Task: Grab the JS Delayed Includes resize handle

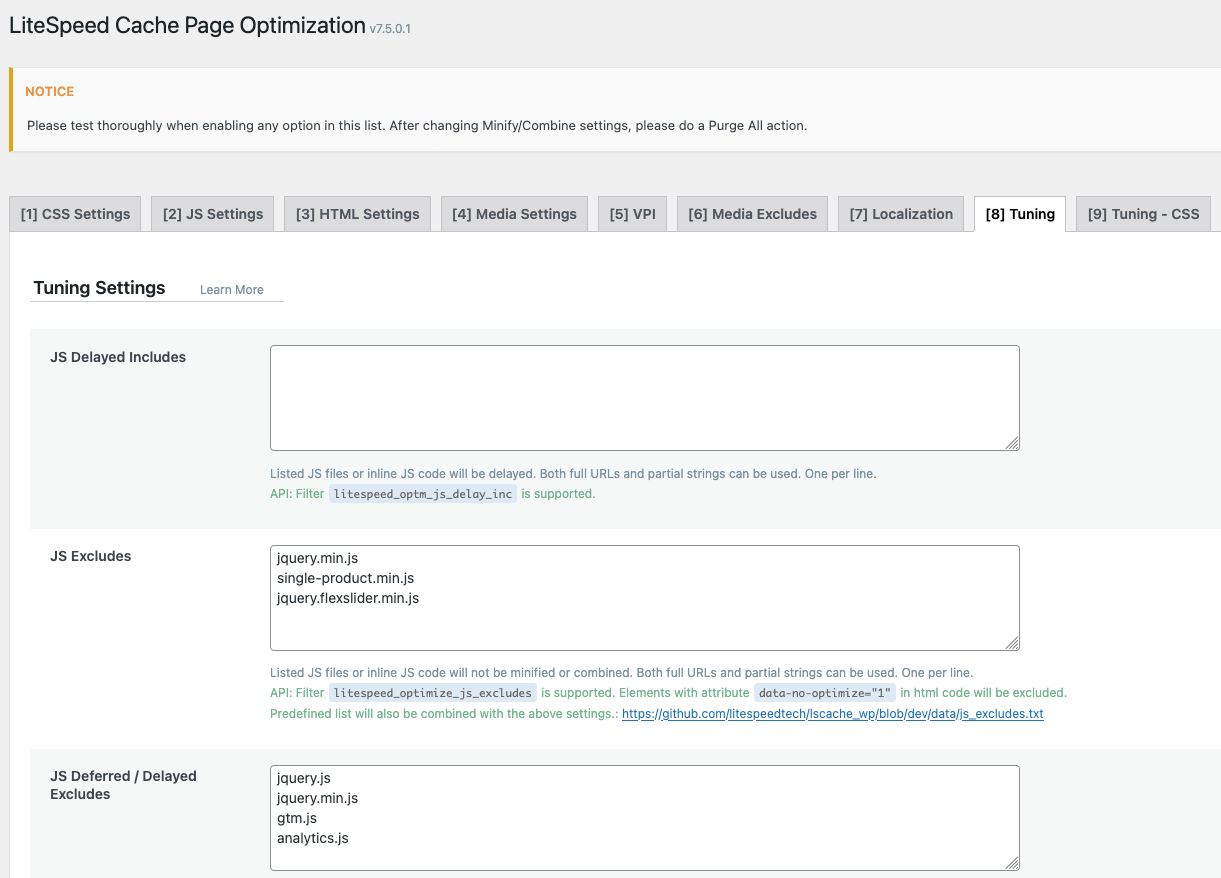Action: (x=1012, y=443)
